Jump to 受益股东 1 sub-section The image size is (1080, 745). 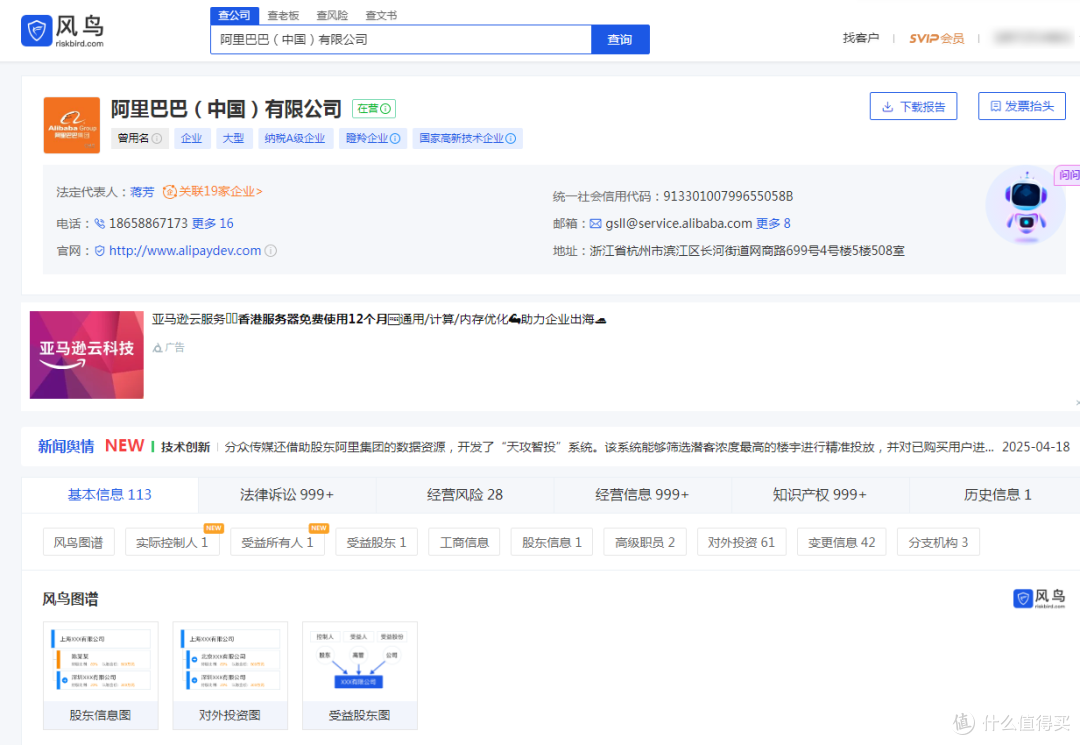click(x=376, y=542)
